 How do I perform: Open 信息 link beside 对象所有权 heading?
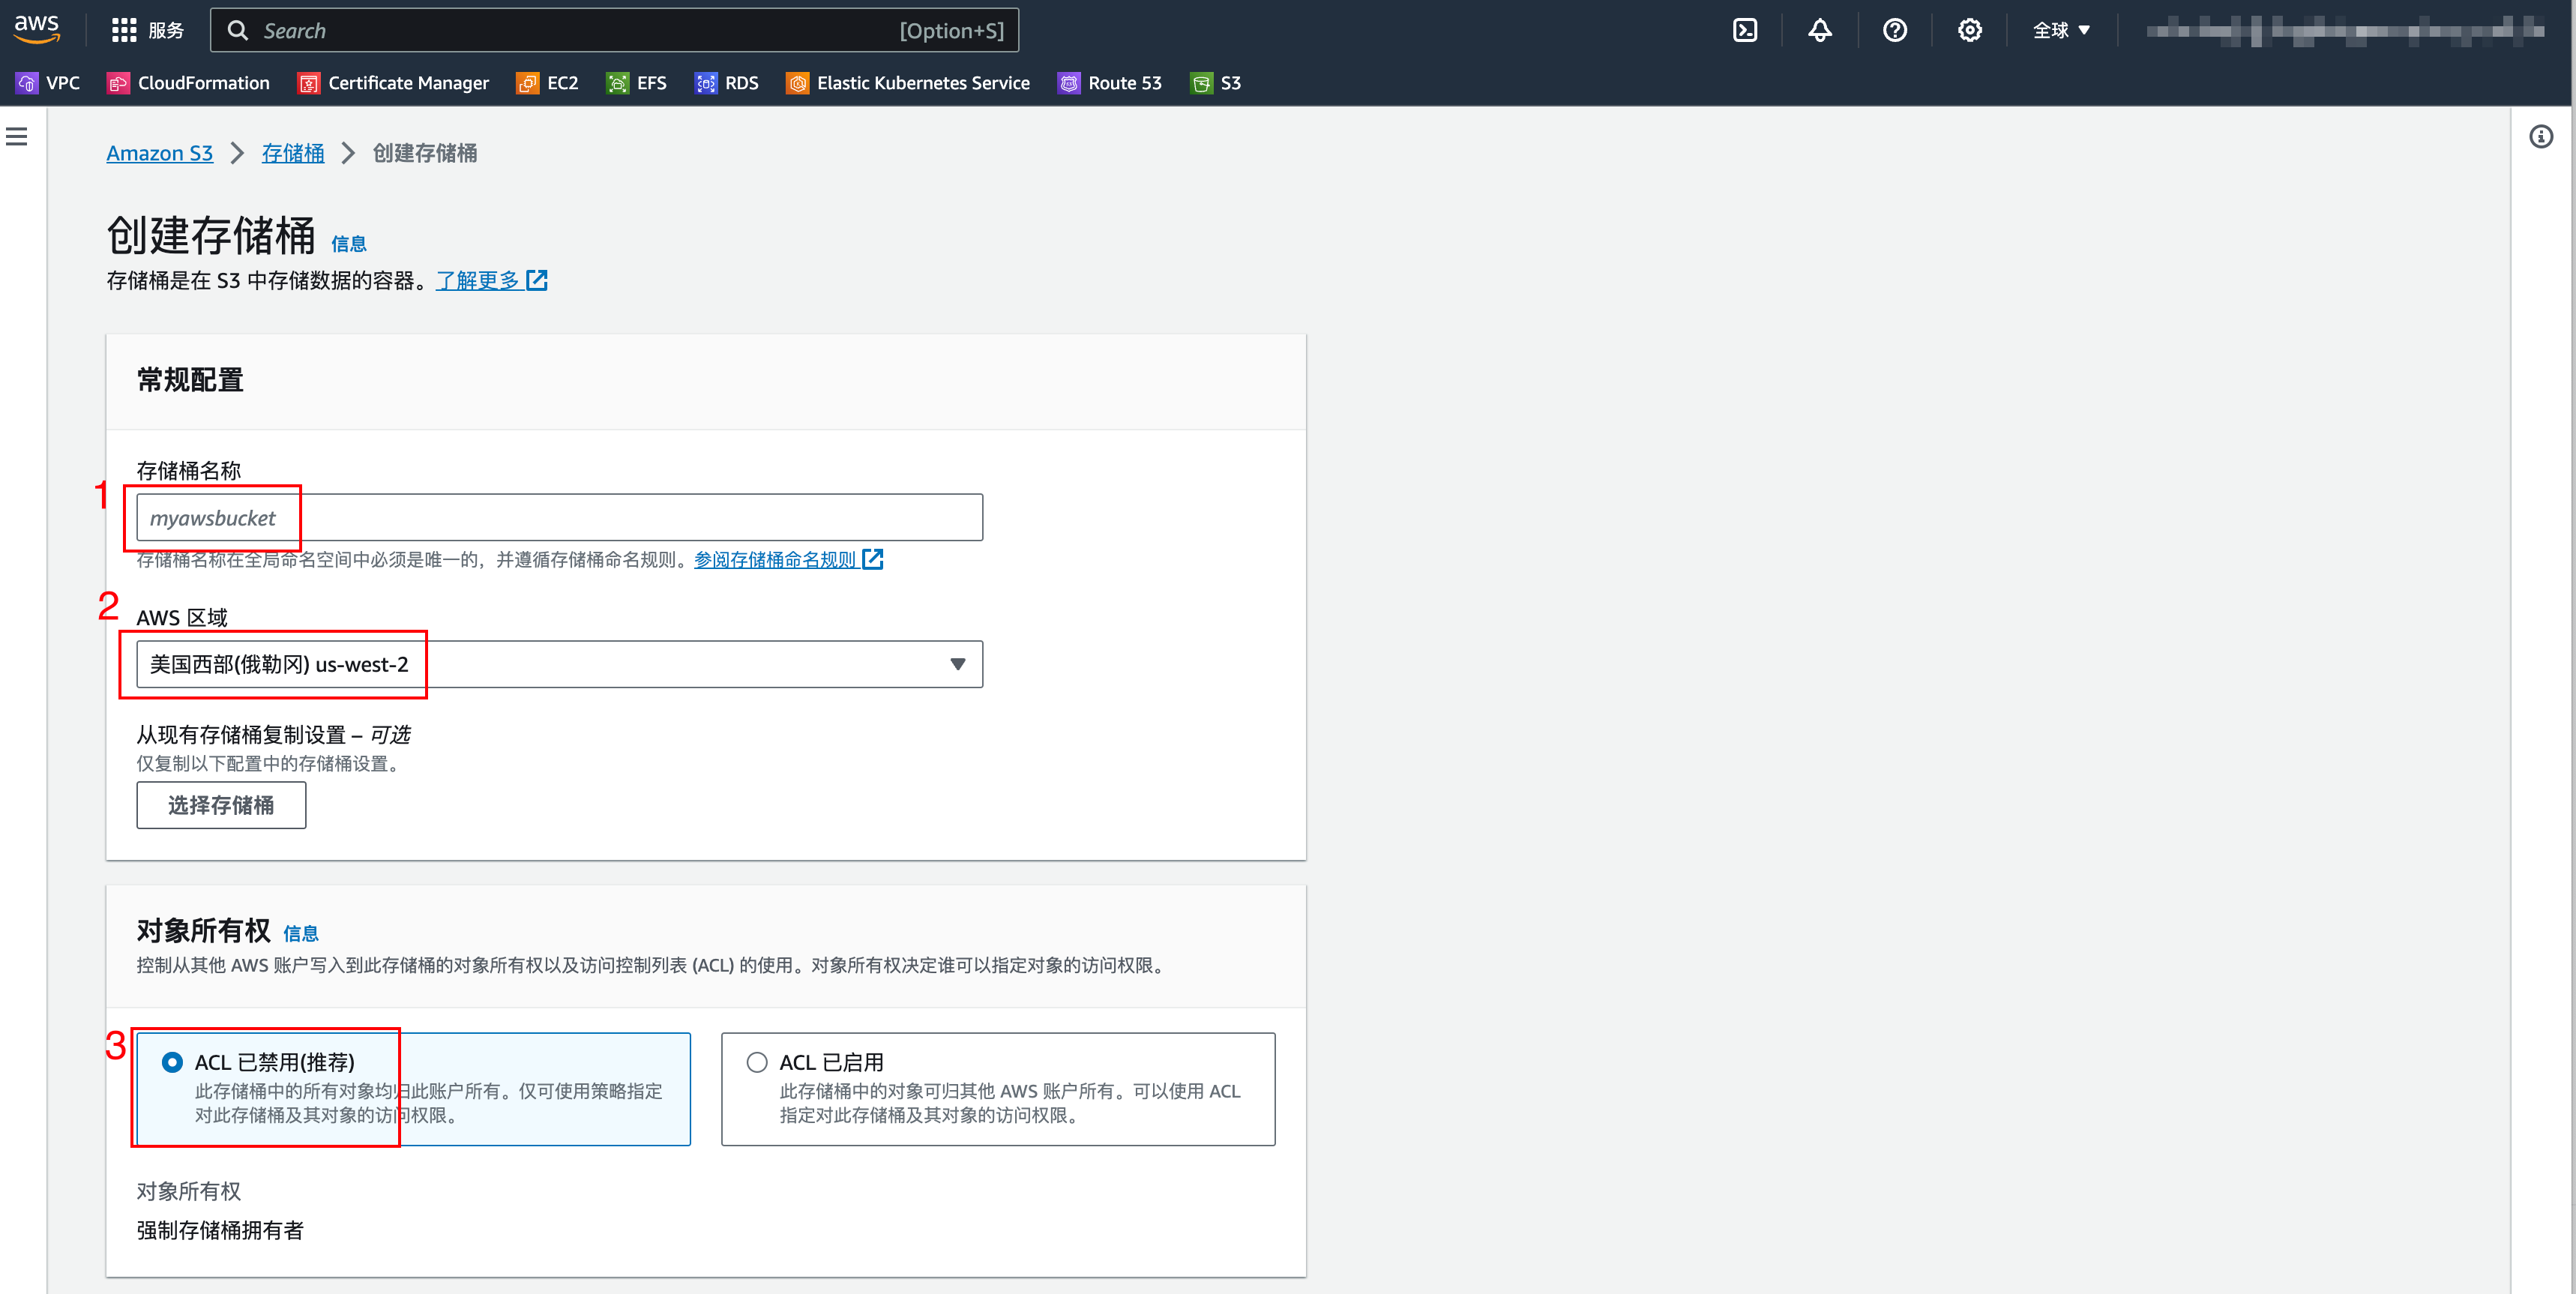(x=301, y=933)
